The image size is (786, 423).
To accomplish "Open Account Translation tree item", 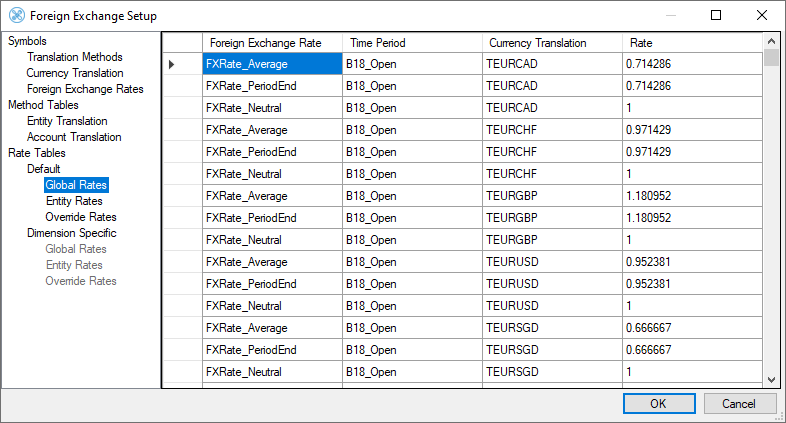I will coord(74,137).
